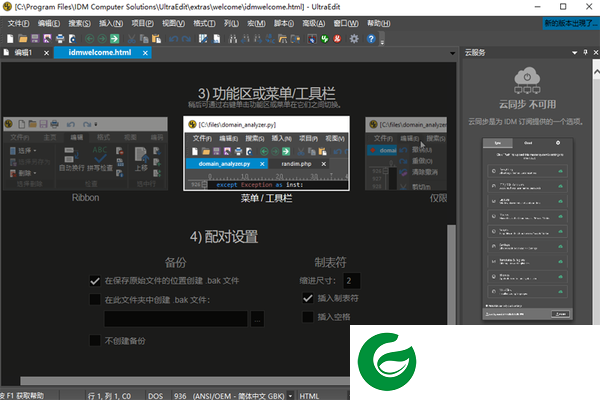600x400 pixels.
Task: Click the Paste clipboard icon
Action: 156,39
